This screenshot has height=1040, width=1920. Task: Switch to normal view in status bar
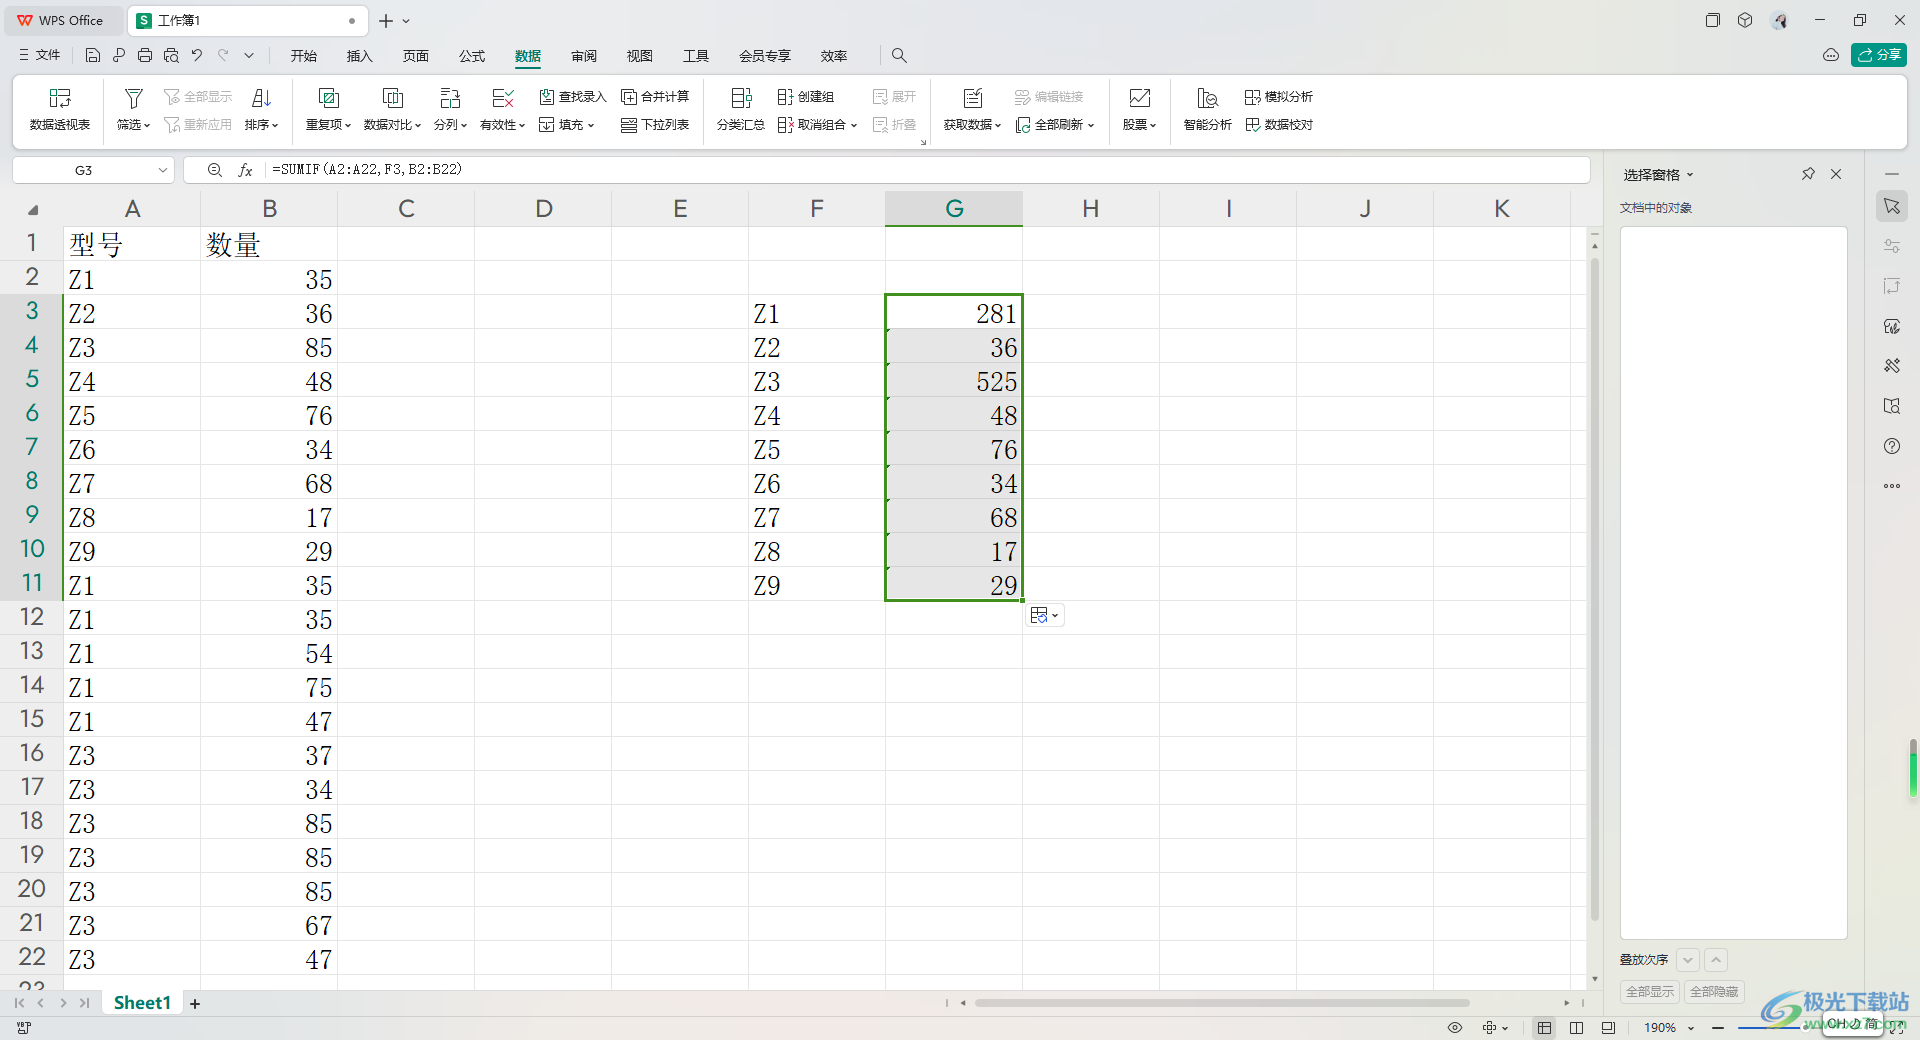coord(1545,1028)
